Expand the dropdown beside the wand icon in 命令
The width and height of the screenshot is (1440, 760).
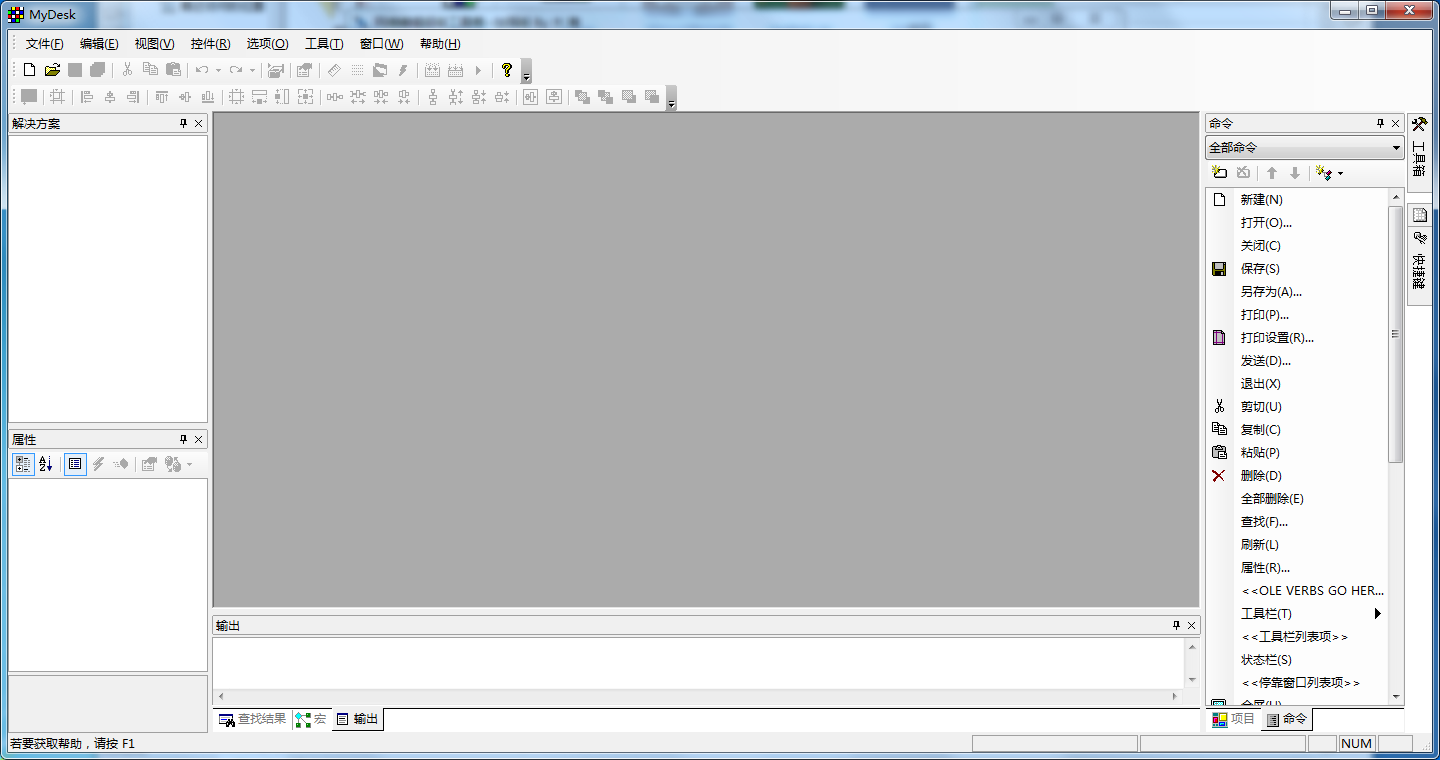(x=1340, y=173)
